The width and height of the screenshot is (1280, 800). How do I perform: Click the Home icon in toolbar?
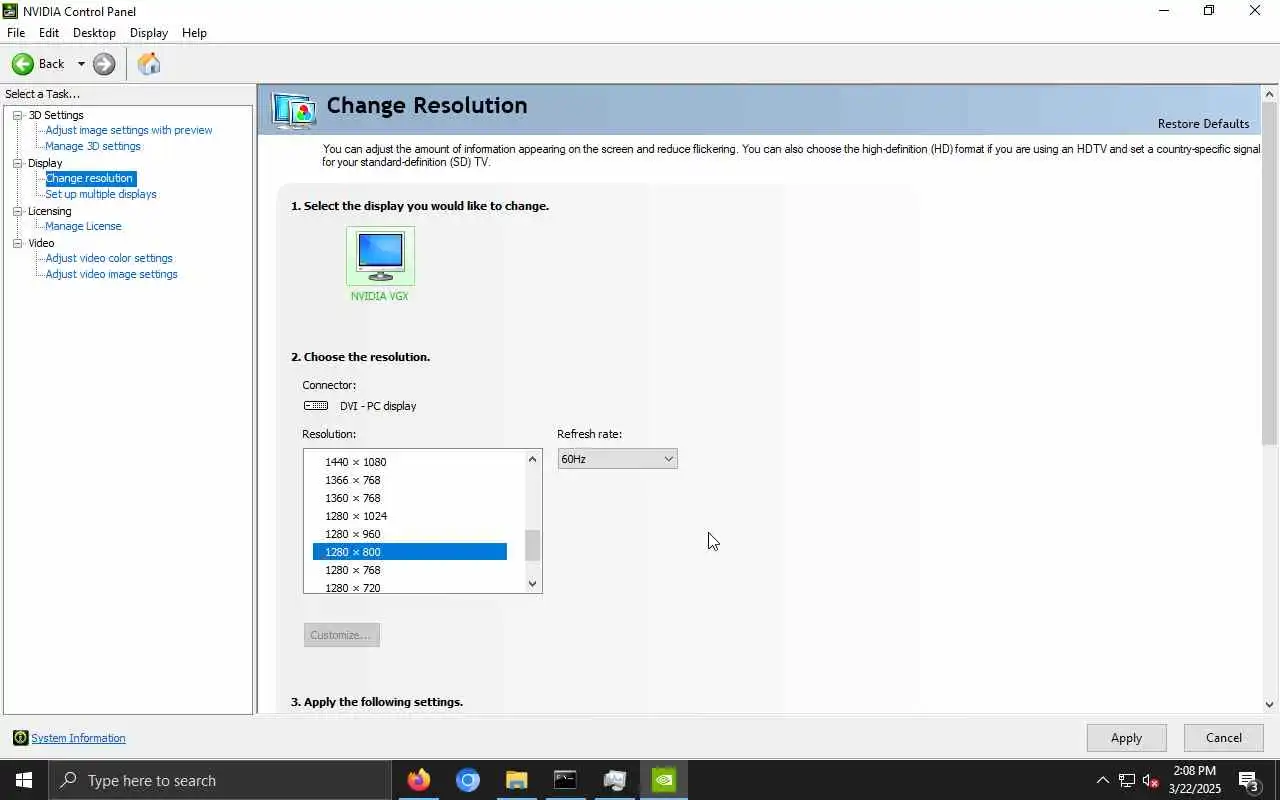coord(149,64)
